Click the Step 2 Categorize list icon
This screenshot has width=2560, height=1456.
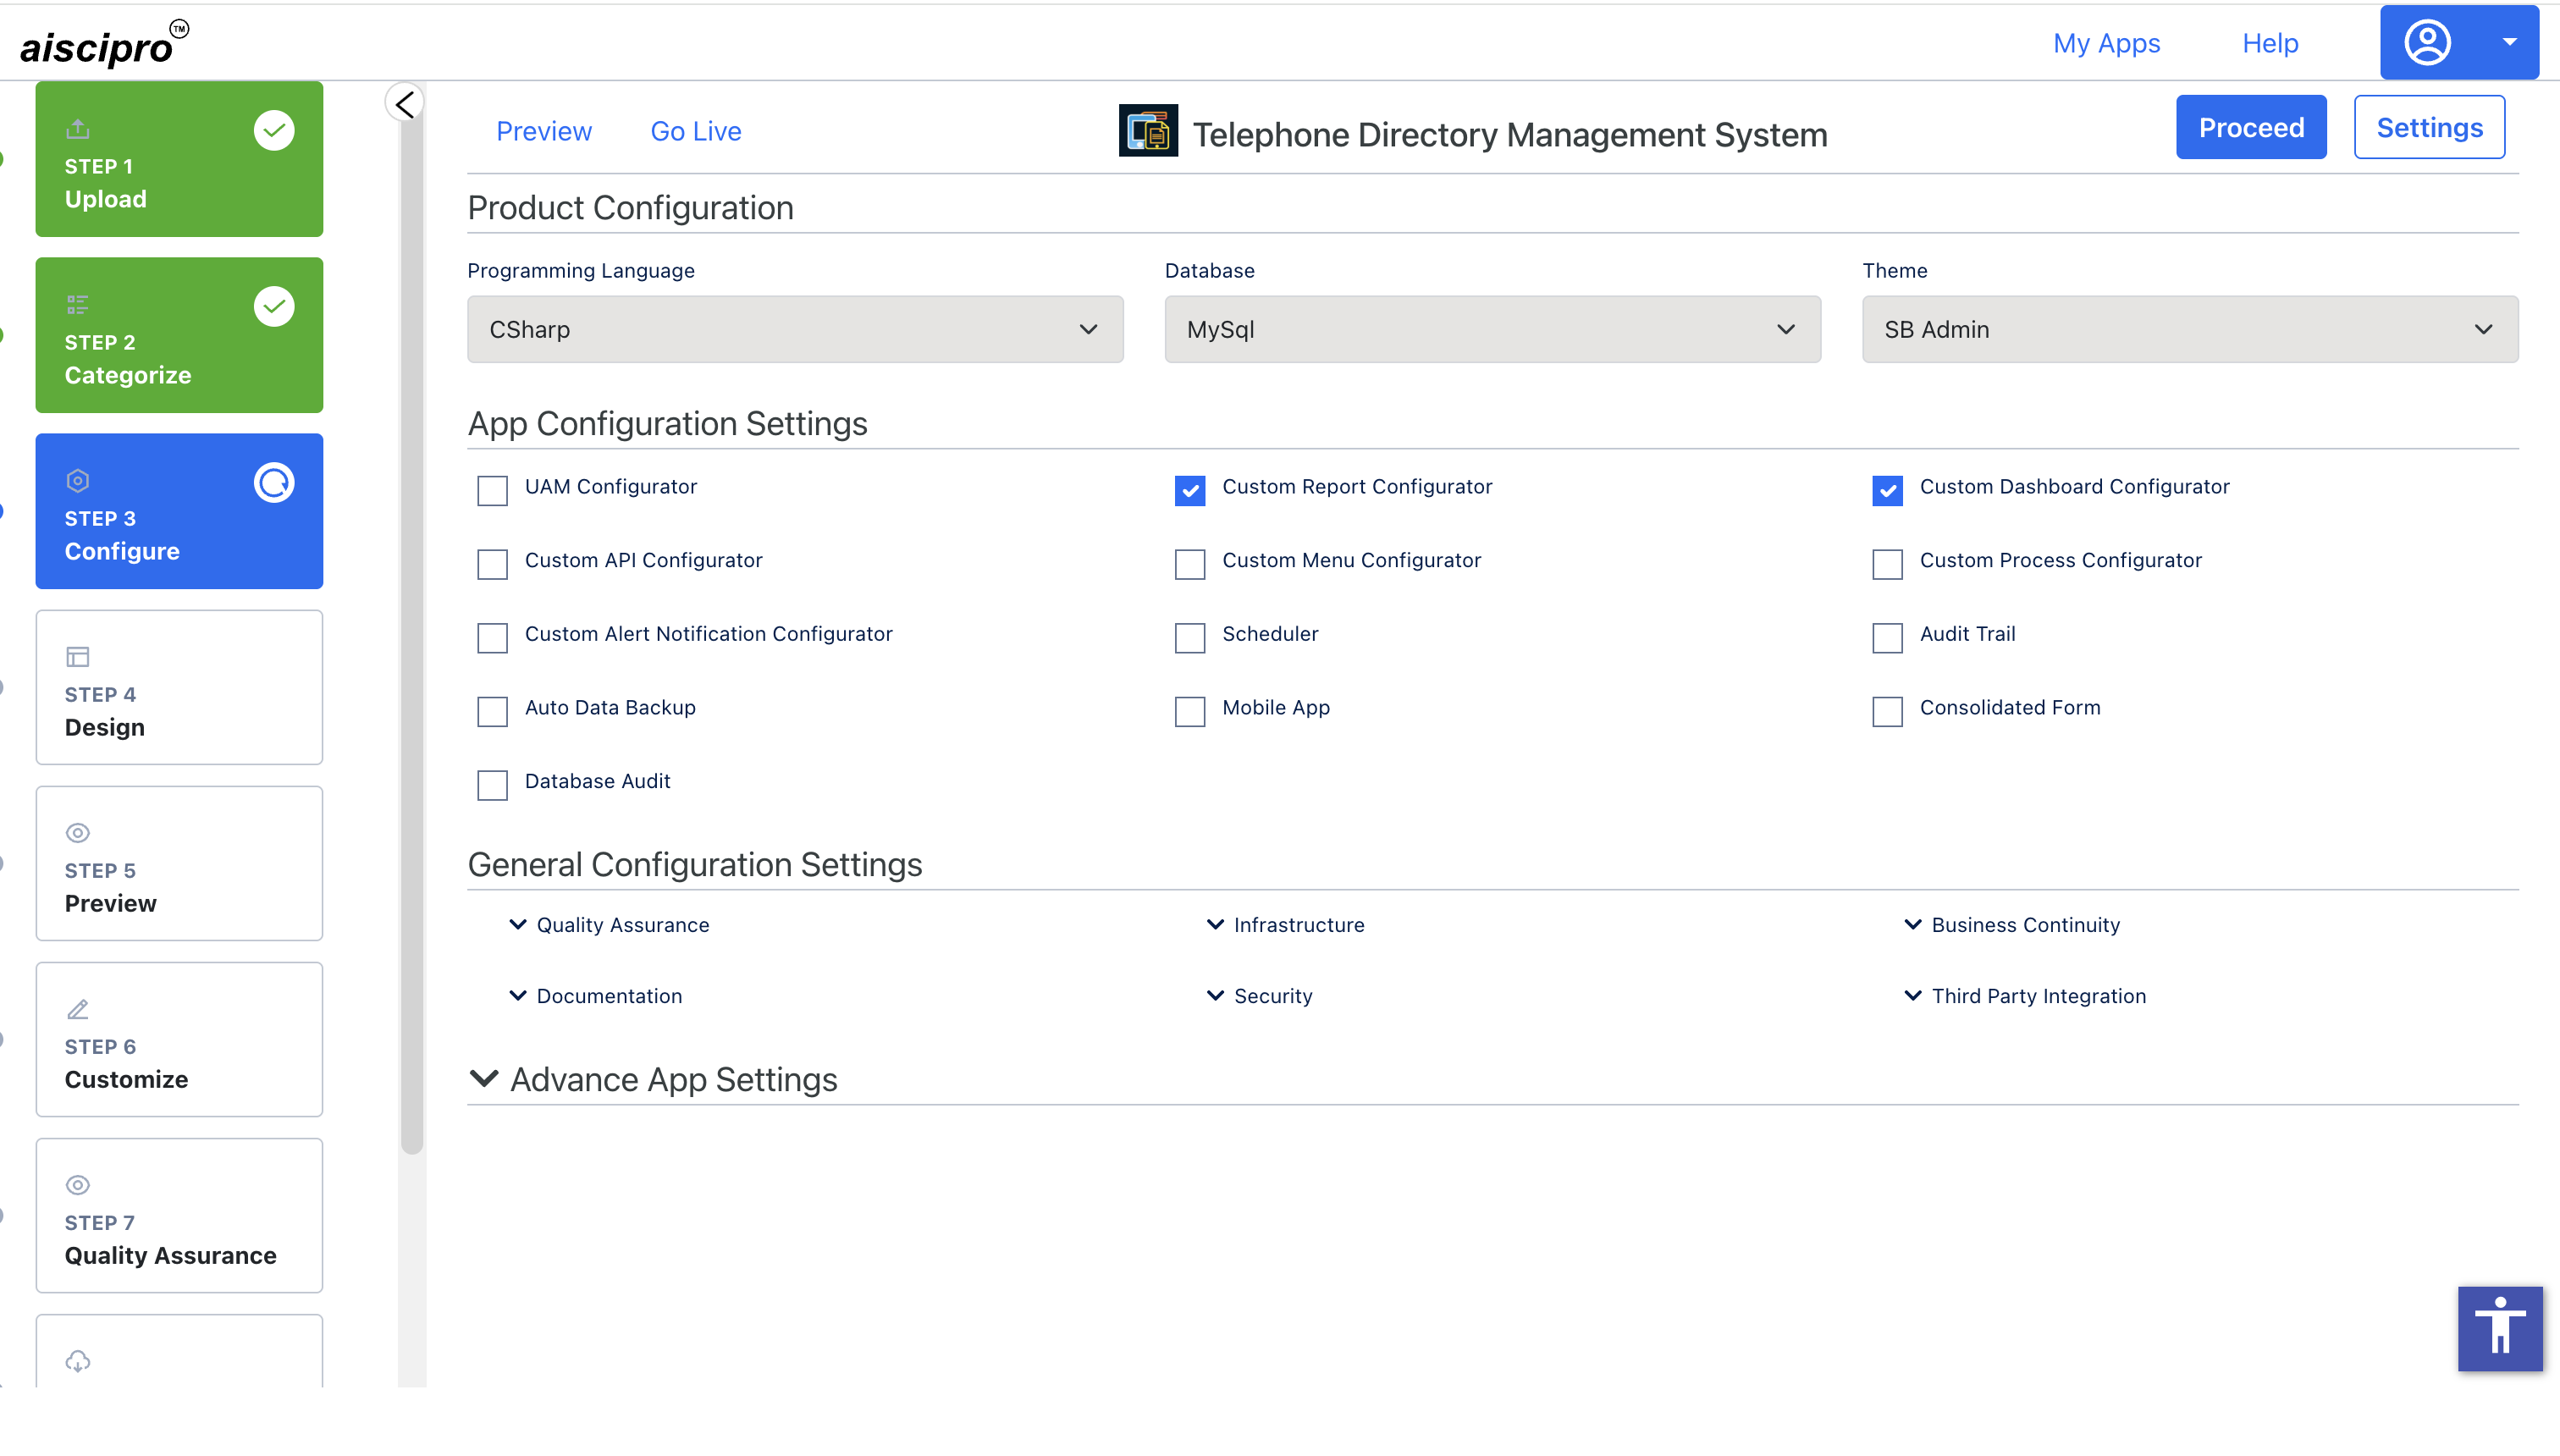coord(78,305)
